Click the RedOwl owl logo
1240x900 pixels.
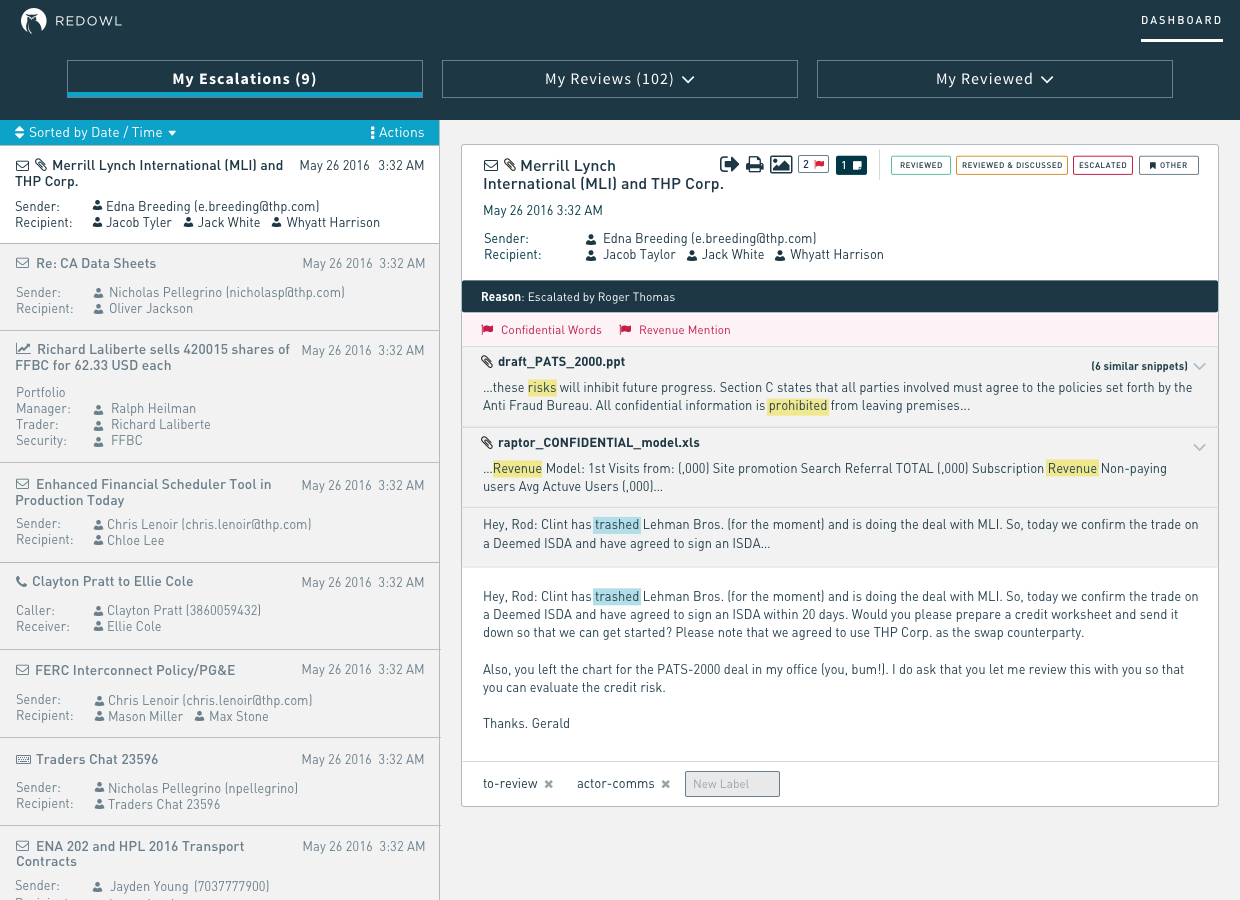34,22
